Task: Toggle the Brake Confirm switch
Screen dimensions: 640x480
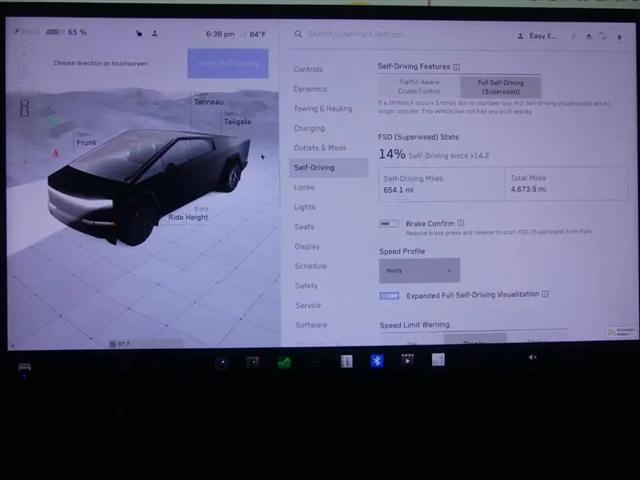Action: [389, 224]
